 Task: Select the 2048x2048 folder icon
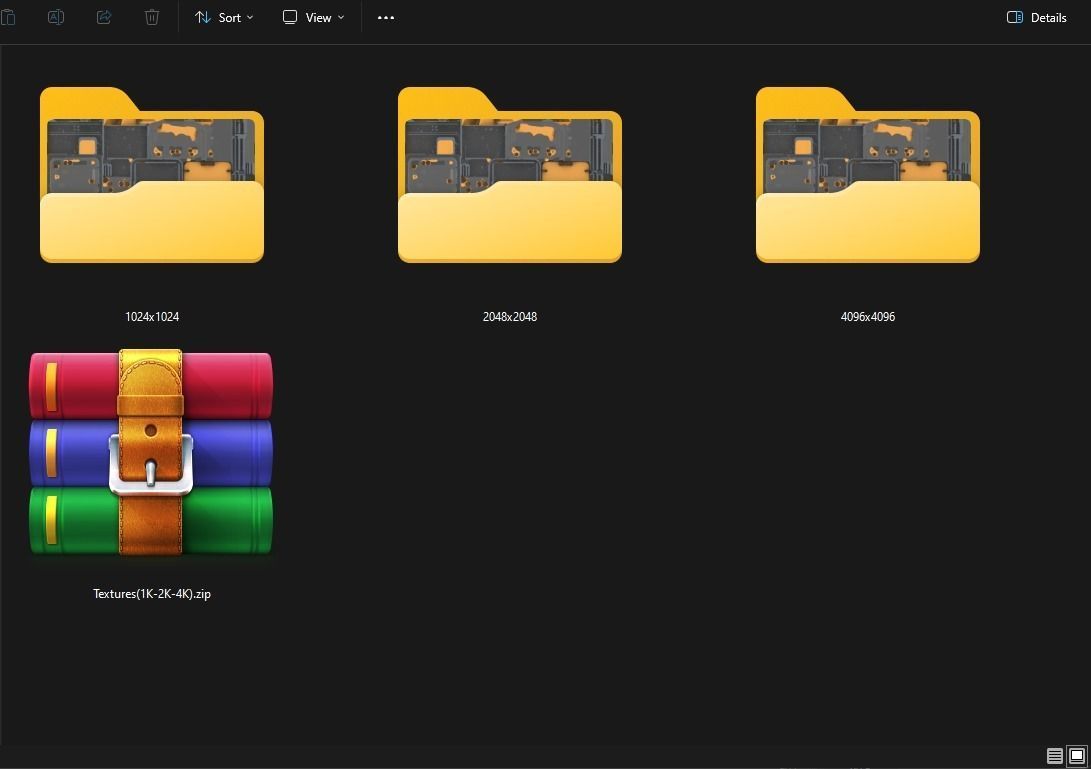(x=509, y=175)
